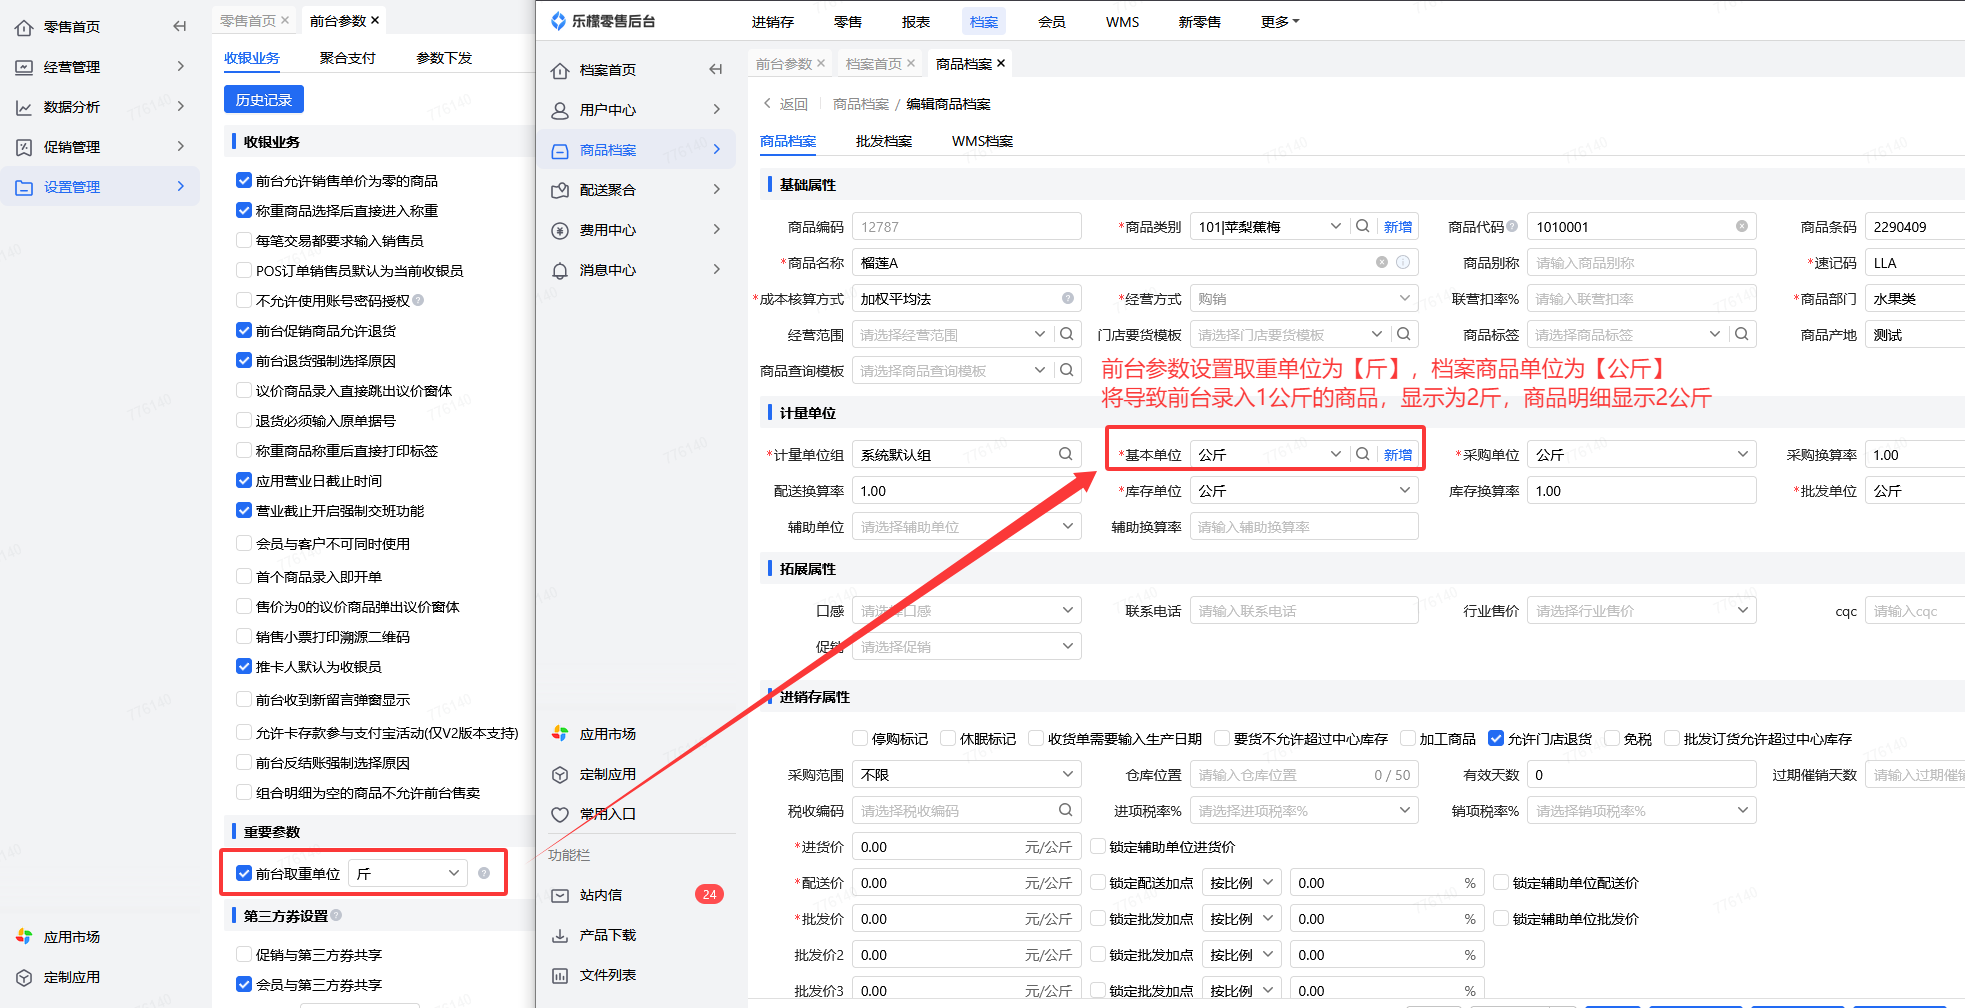Click the help icon next to 前台取重单位
This screenshot has height=1008, width=1965.
484,873
